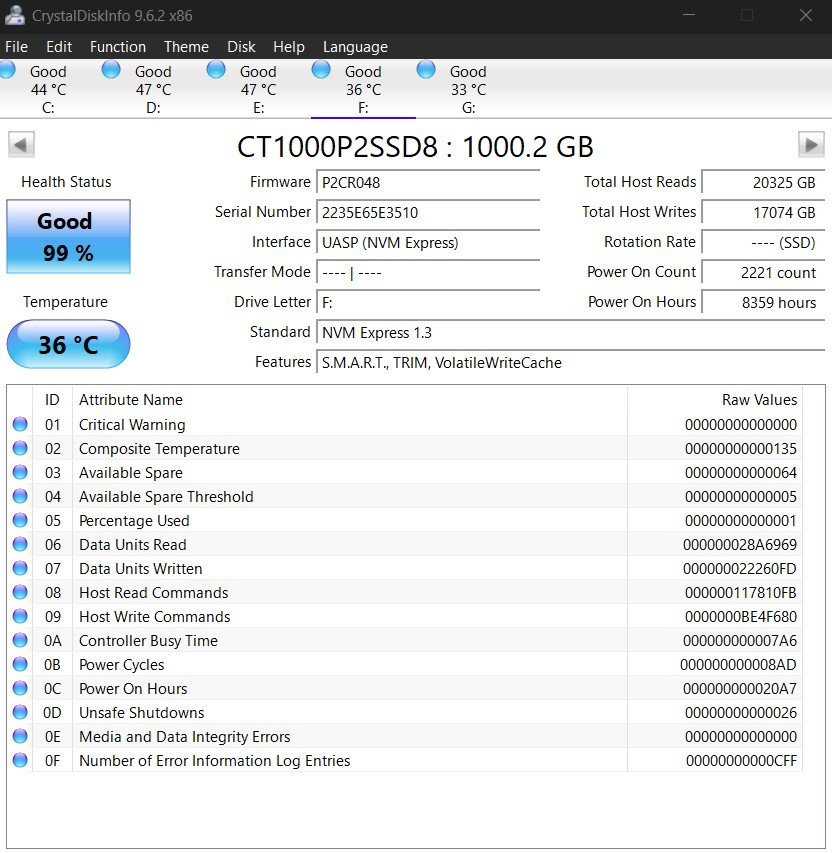
Task: Open the Theme menu
Action: 186,47
